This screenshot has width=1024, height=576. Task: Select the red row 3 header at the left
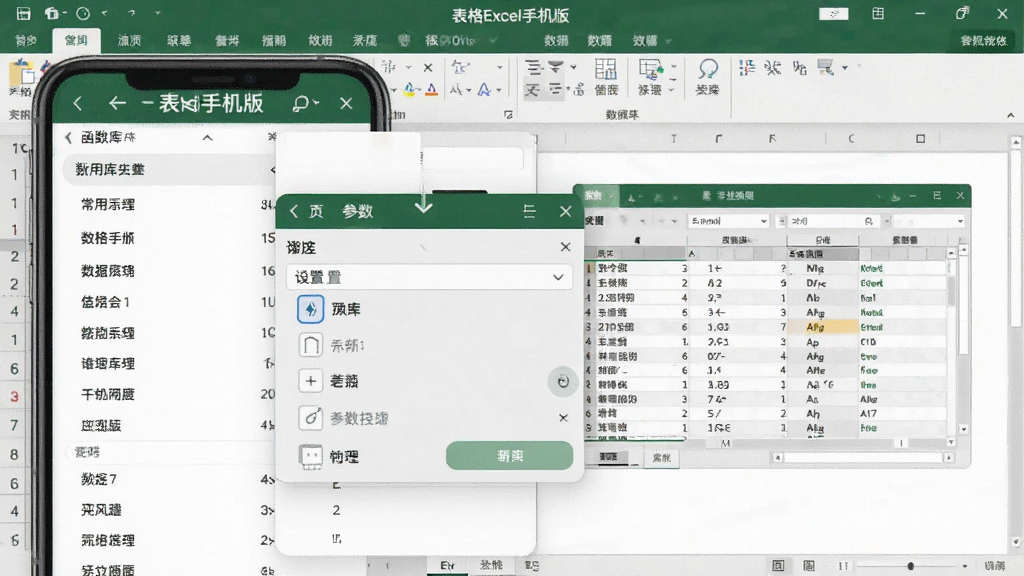pos(14,396)
